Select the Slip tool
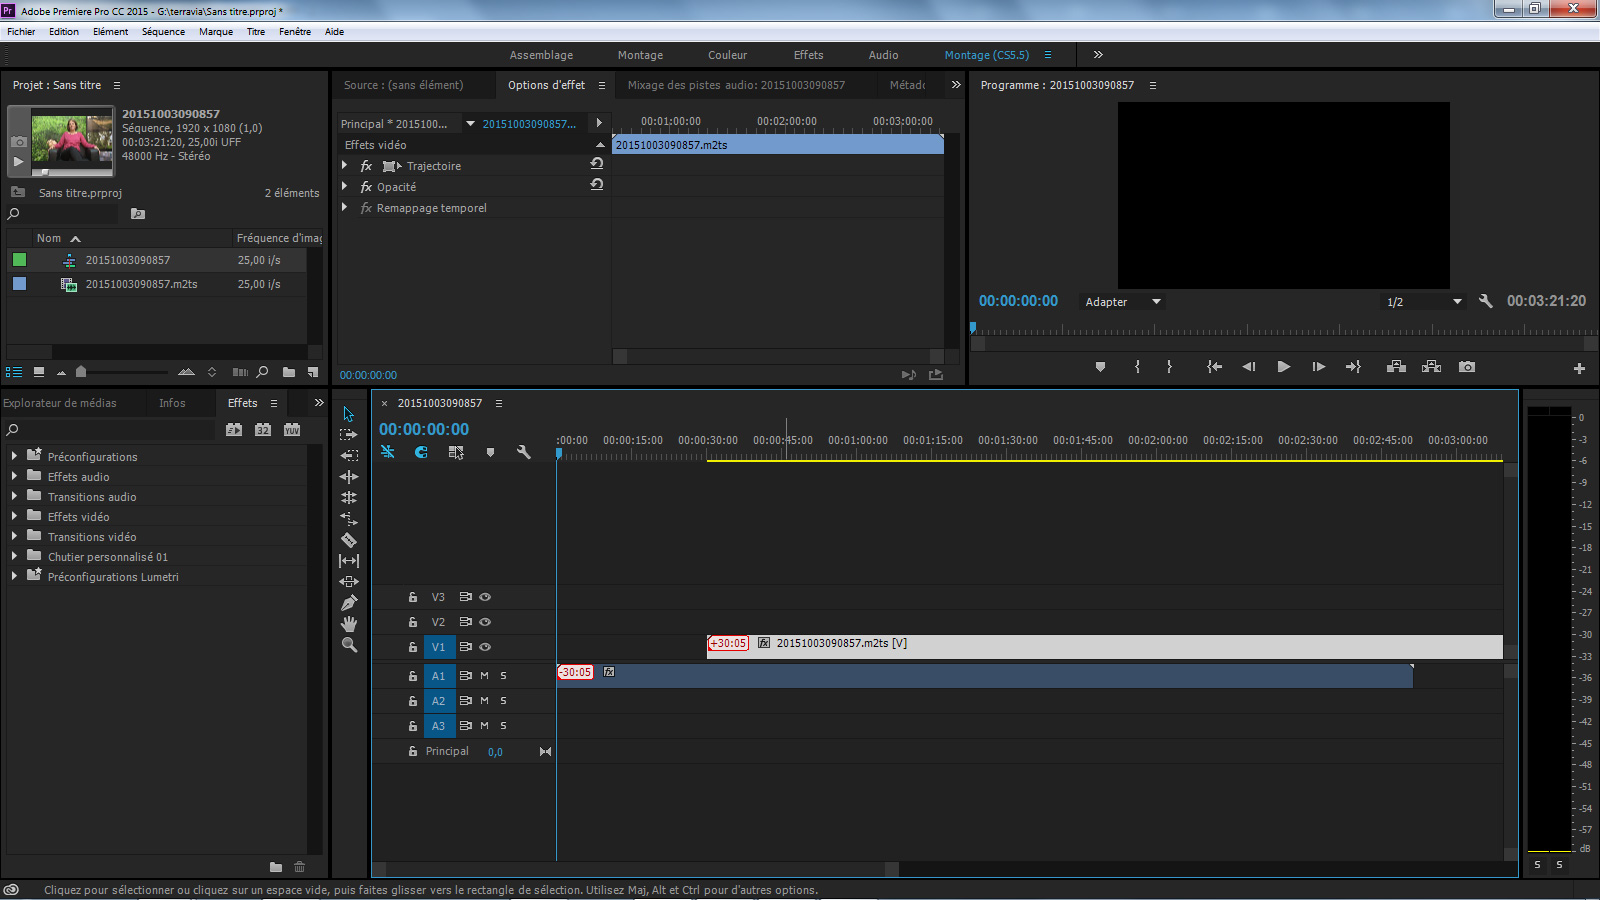The image size is (1600, 900). point(349,561)
